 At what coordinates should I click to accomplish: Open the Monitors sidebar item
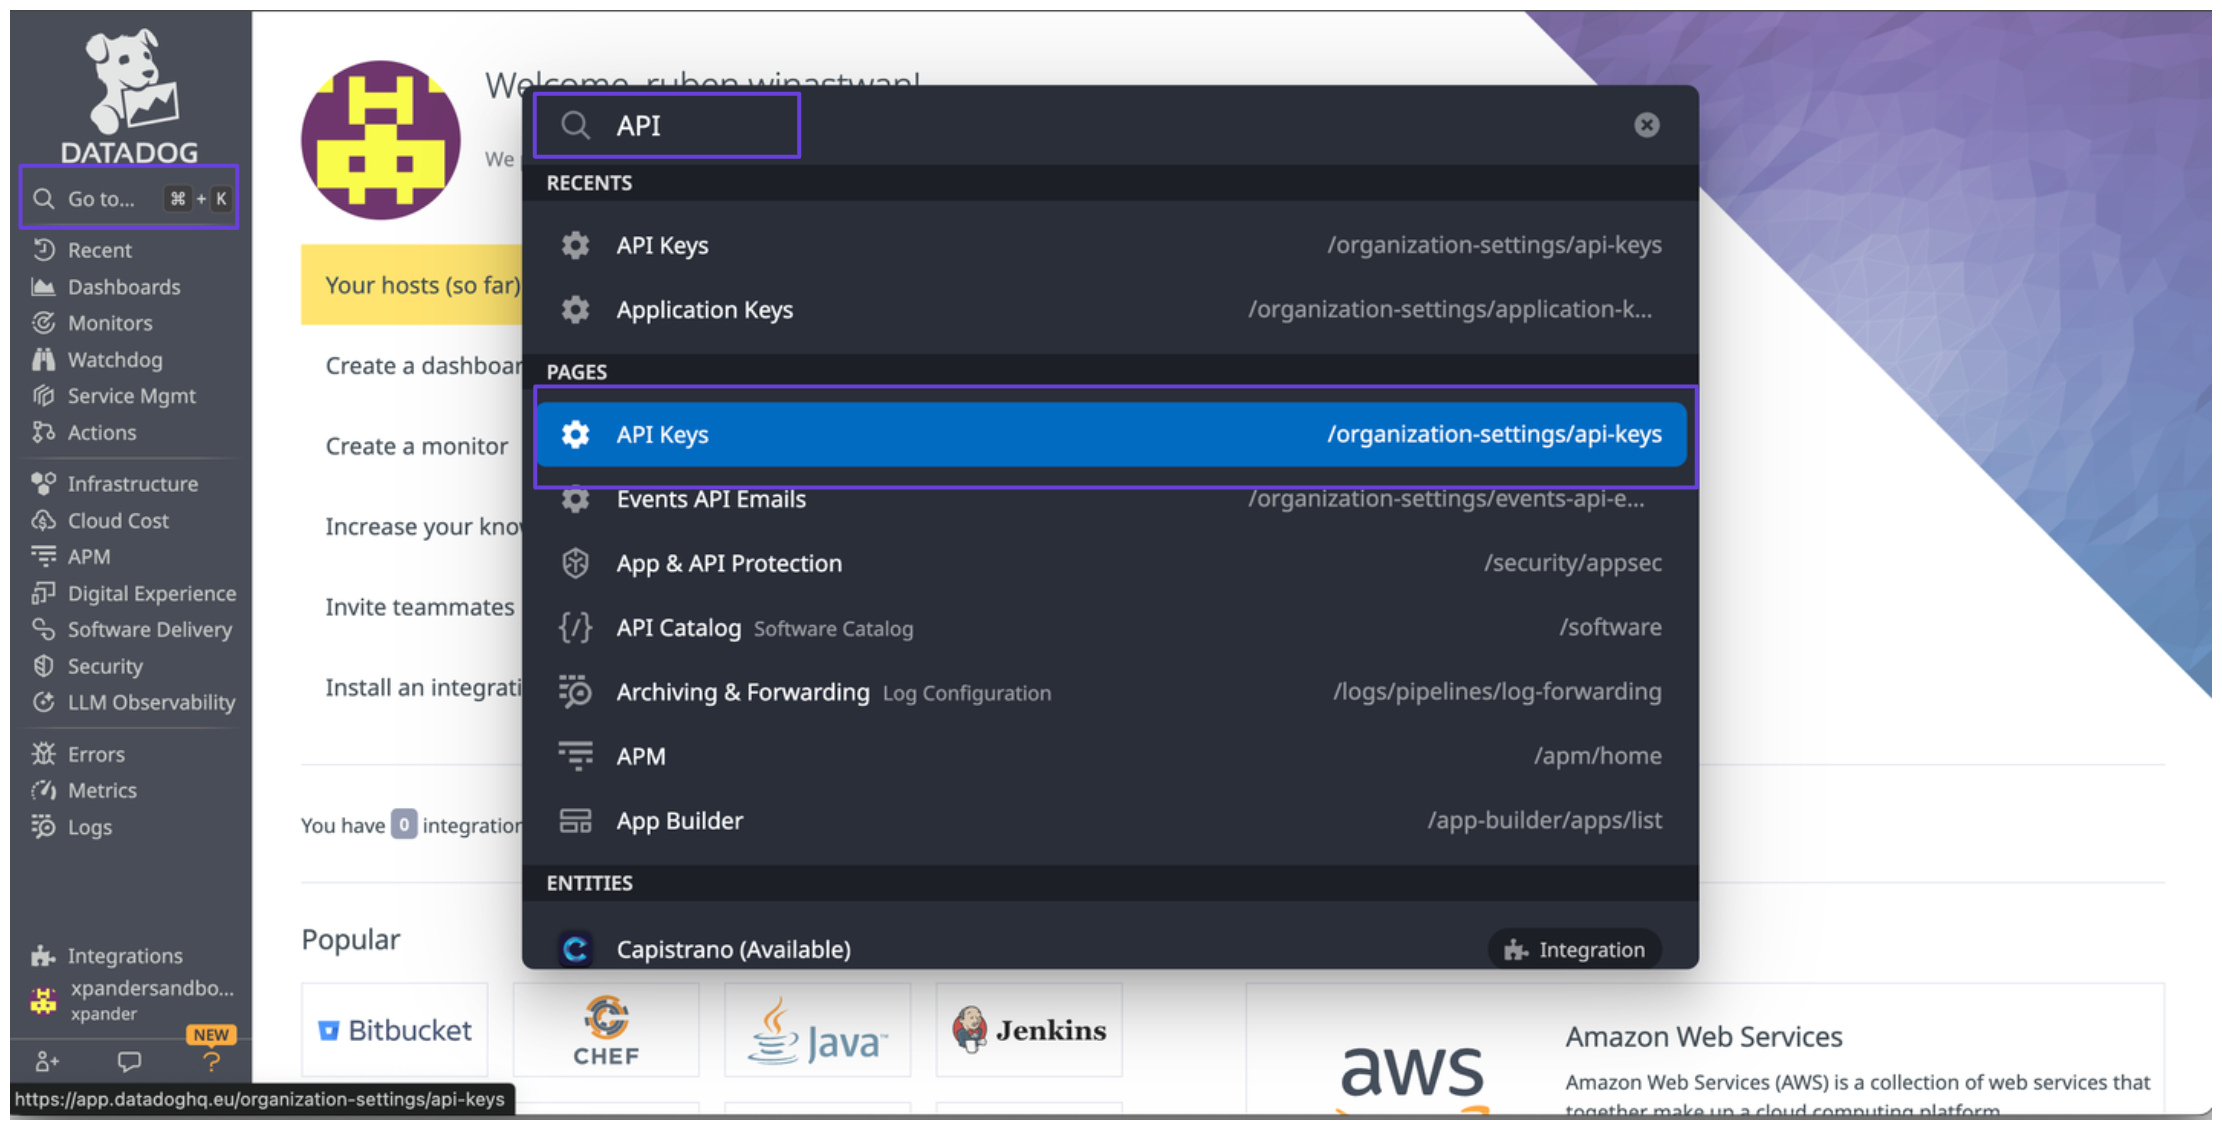tap(109, 323)
